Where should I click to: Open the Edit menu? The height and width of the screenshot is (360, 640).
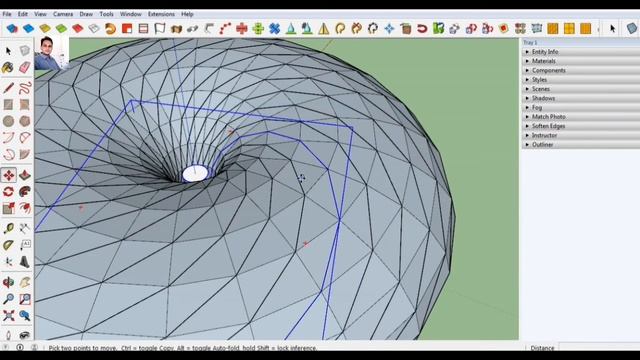[x=22, y=14]
